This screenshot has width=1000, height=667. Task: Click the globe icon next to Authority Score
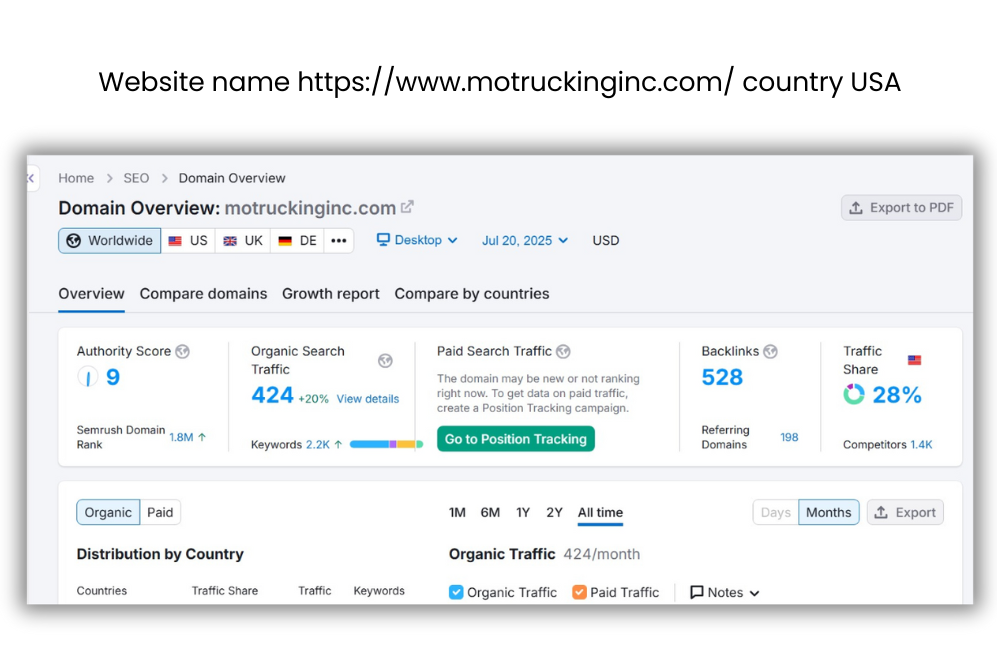tap(182, 352)
